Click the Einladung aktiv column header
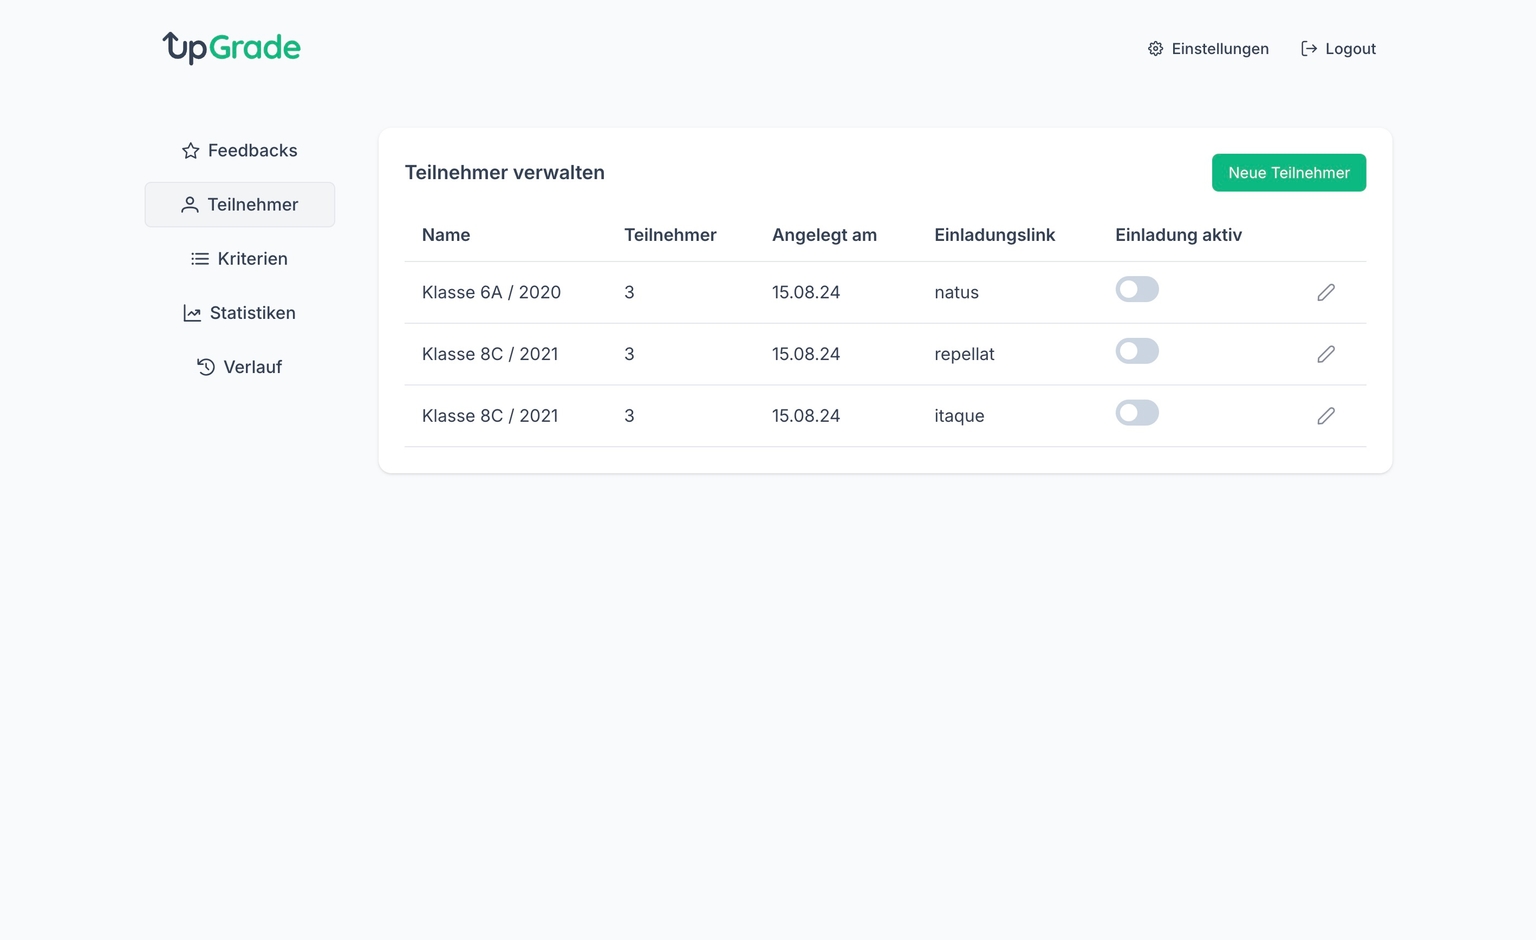Screen dimensions: 1536x940 [1178, 235]
